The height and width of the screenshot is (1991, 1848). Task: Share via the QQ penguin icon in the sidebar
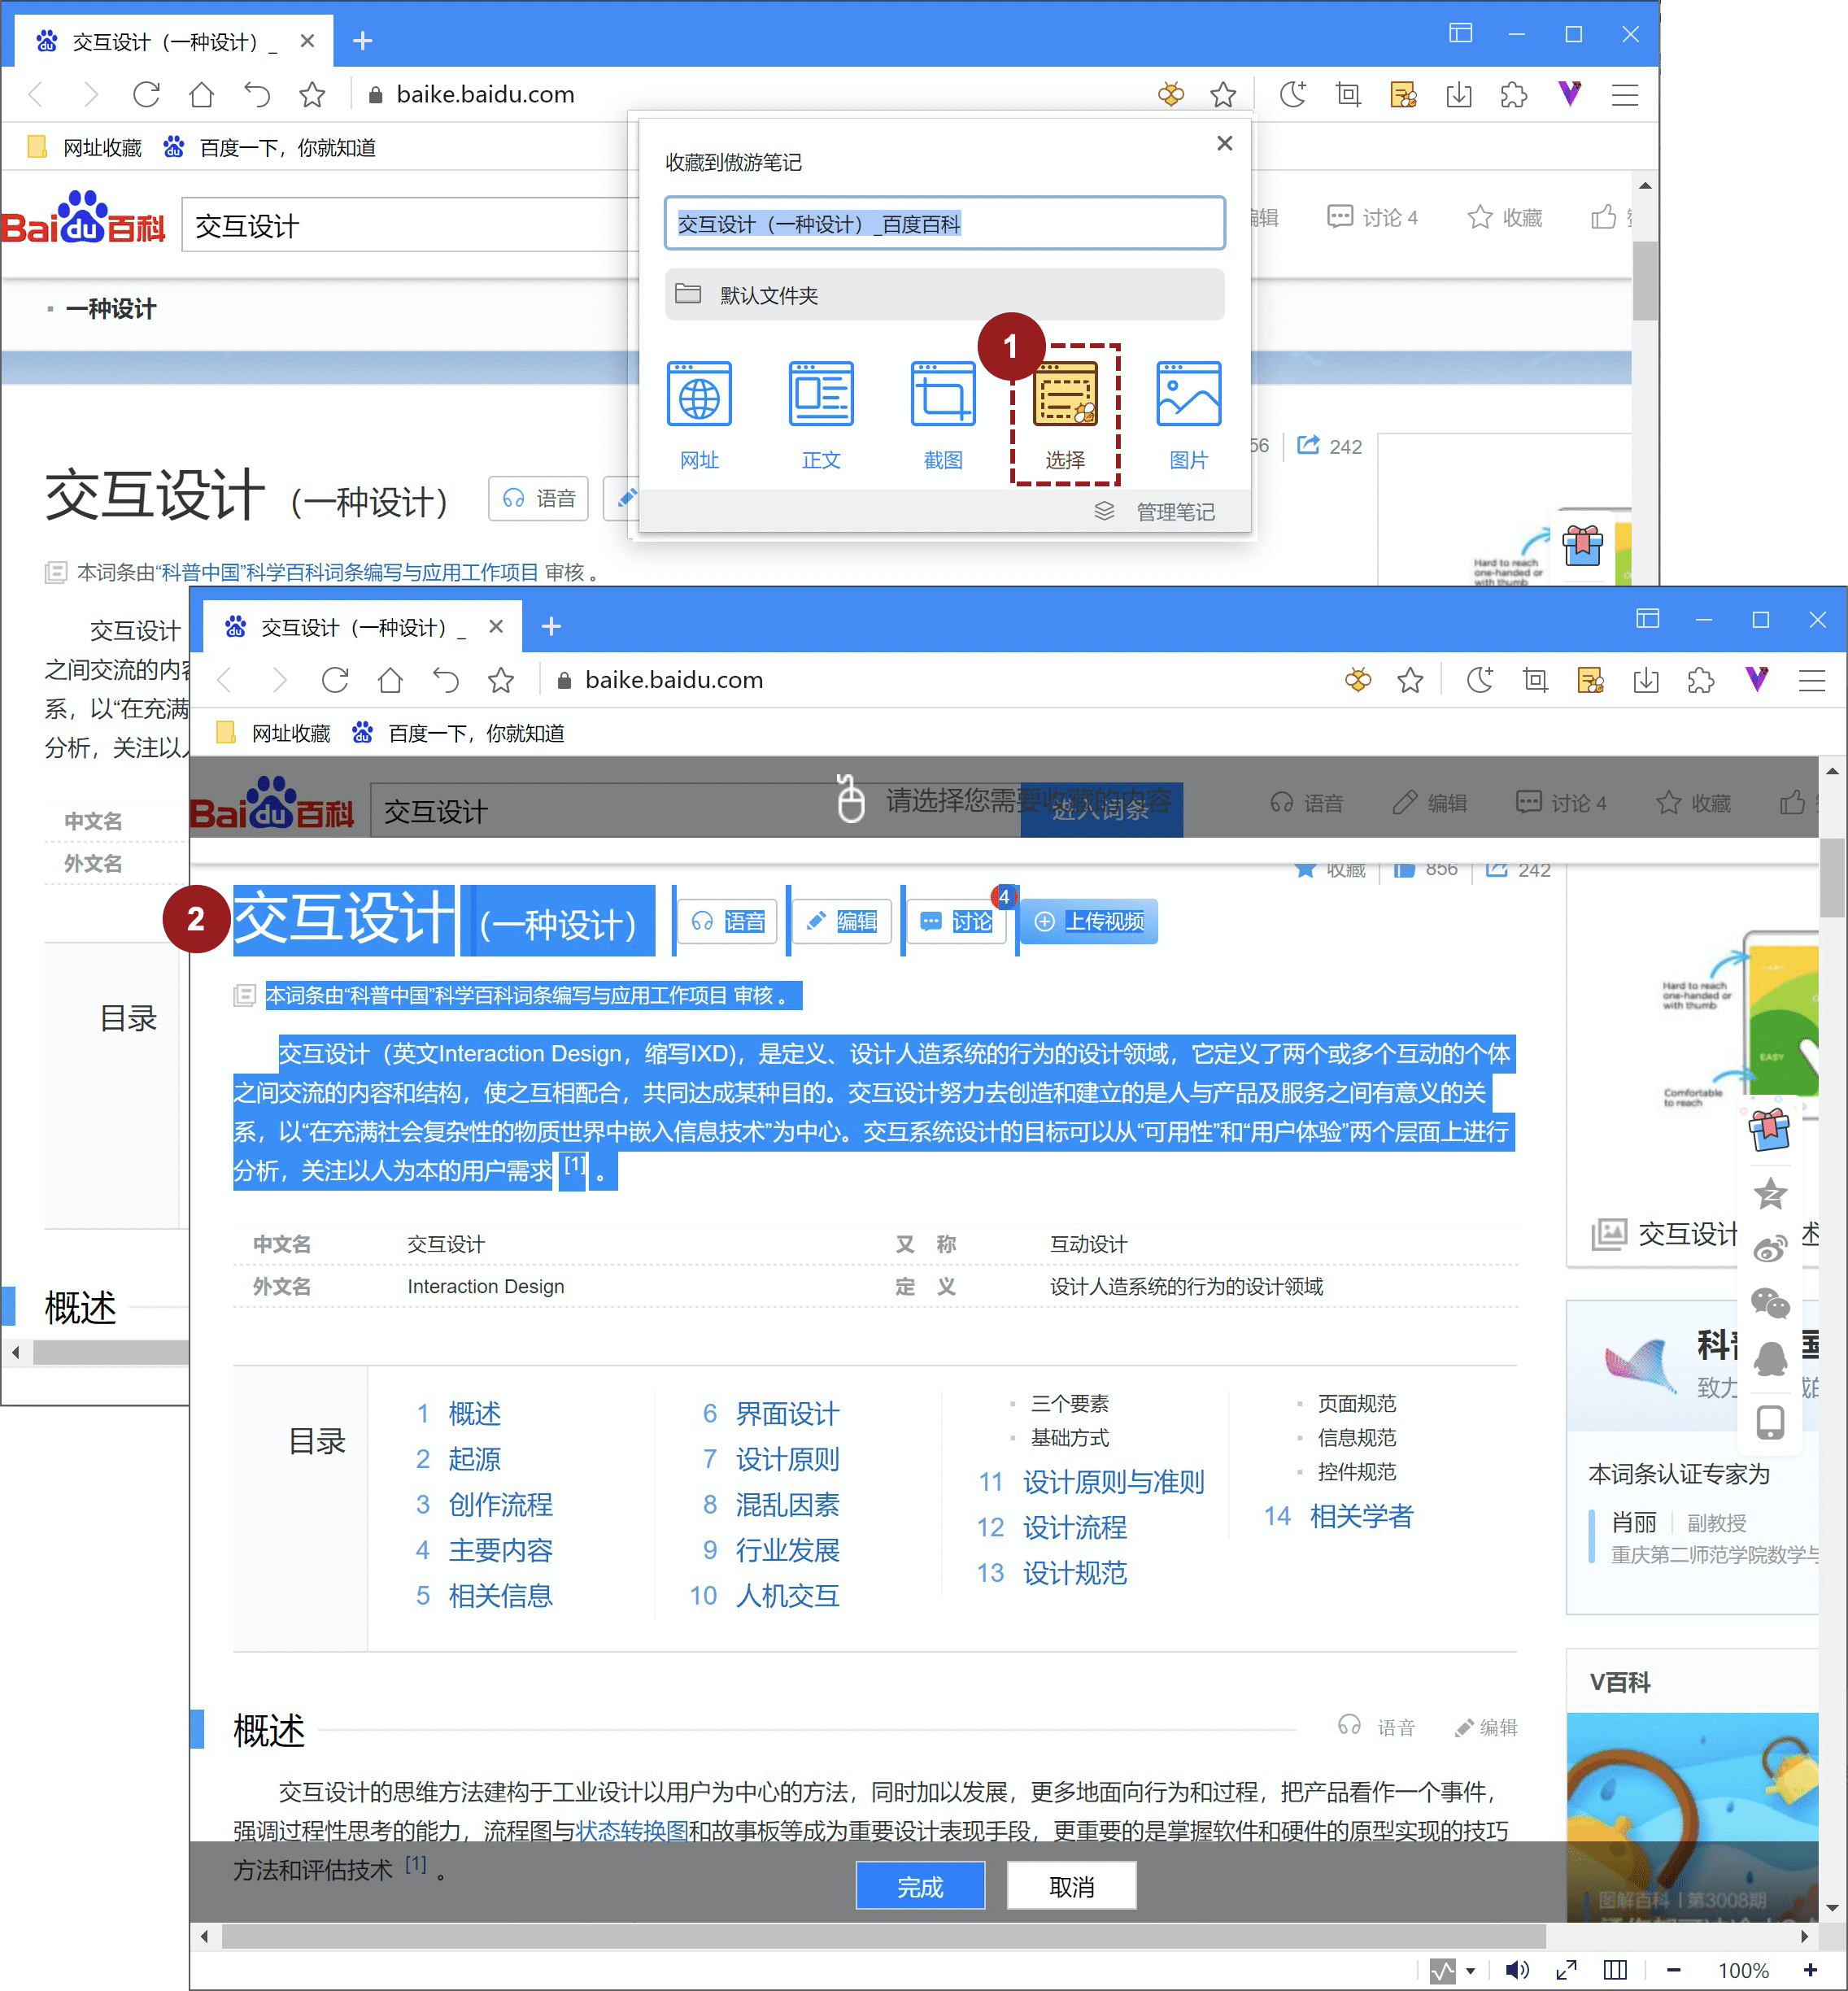pos(1770,1359)
